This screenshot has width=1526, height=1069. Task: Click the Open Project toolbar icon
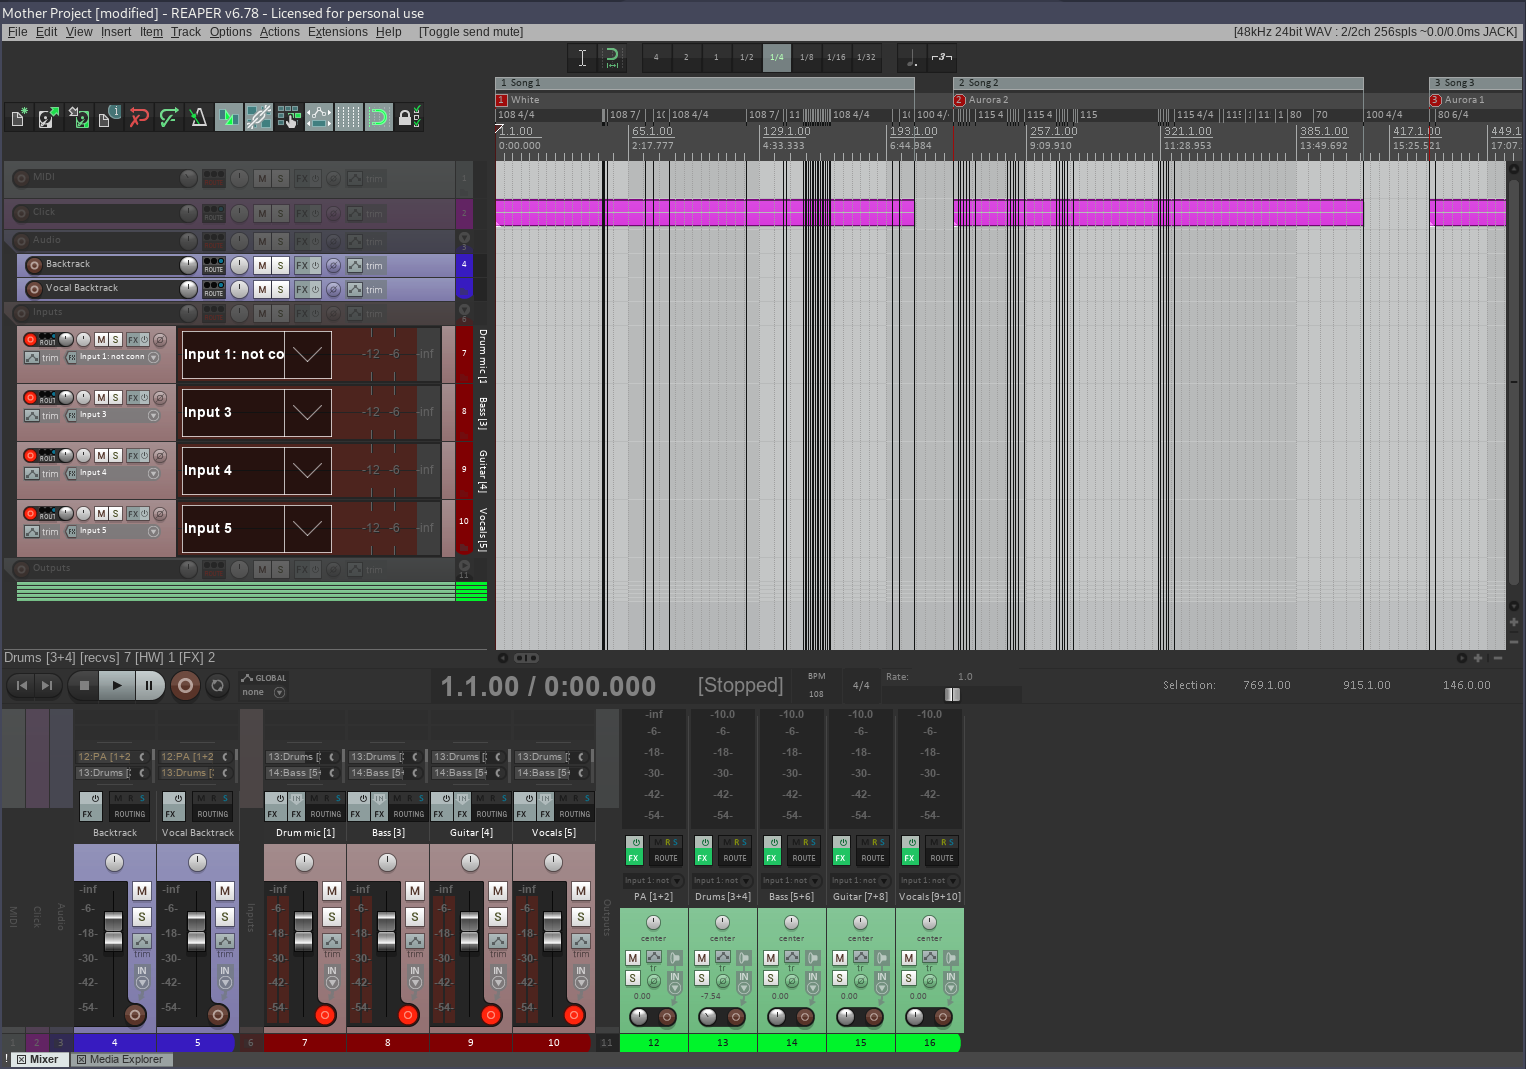tap(48, 118)
